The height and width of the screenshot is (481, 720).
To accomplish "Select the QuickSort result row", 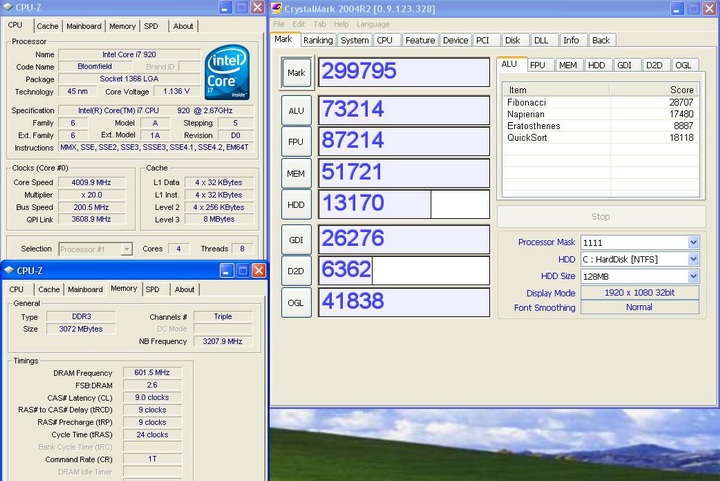I will (601, 137).
